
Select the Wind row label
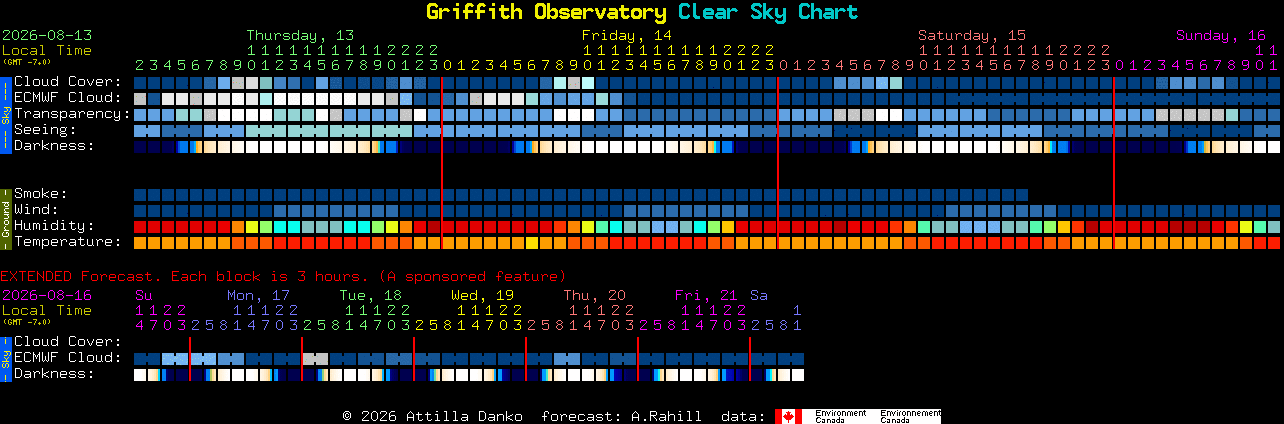click(x=36, y=209)
